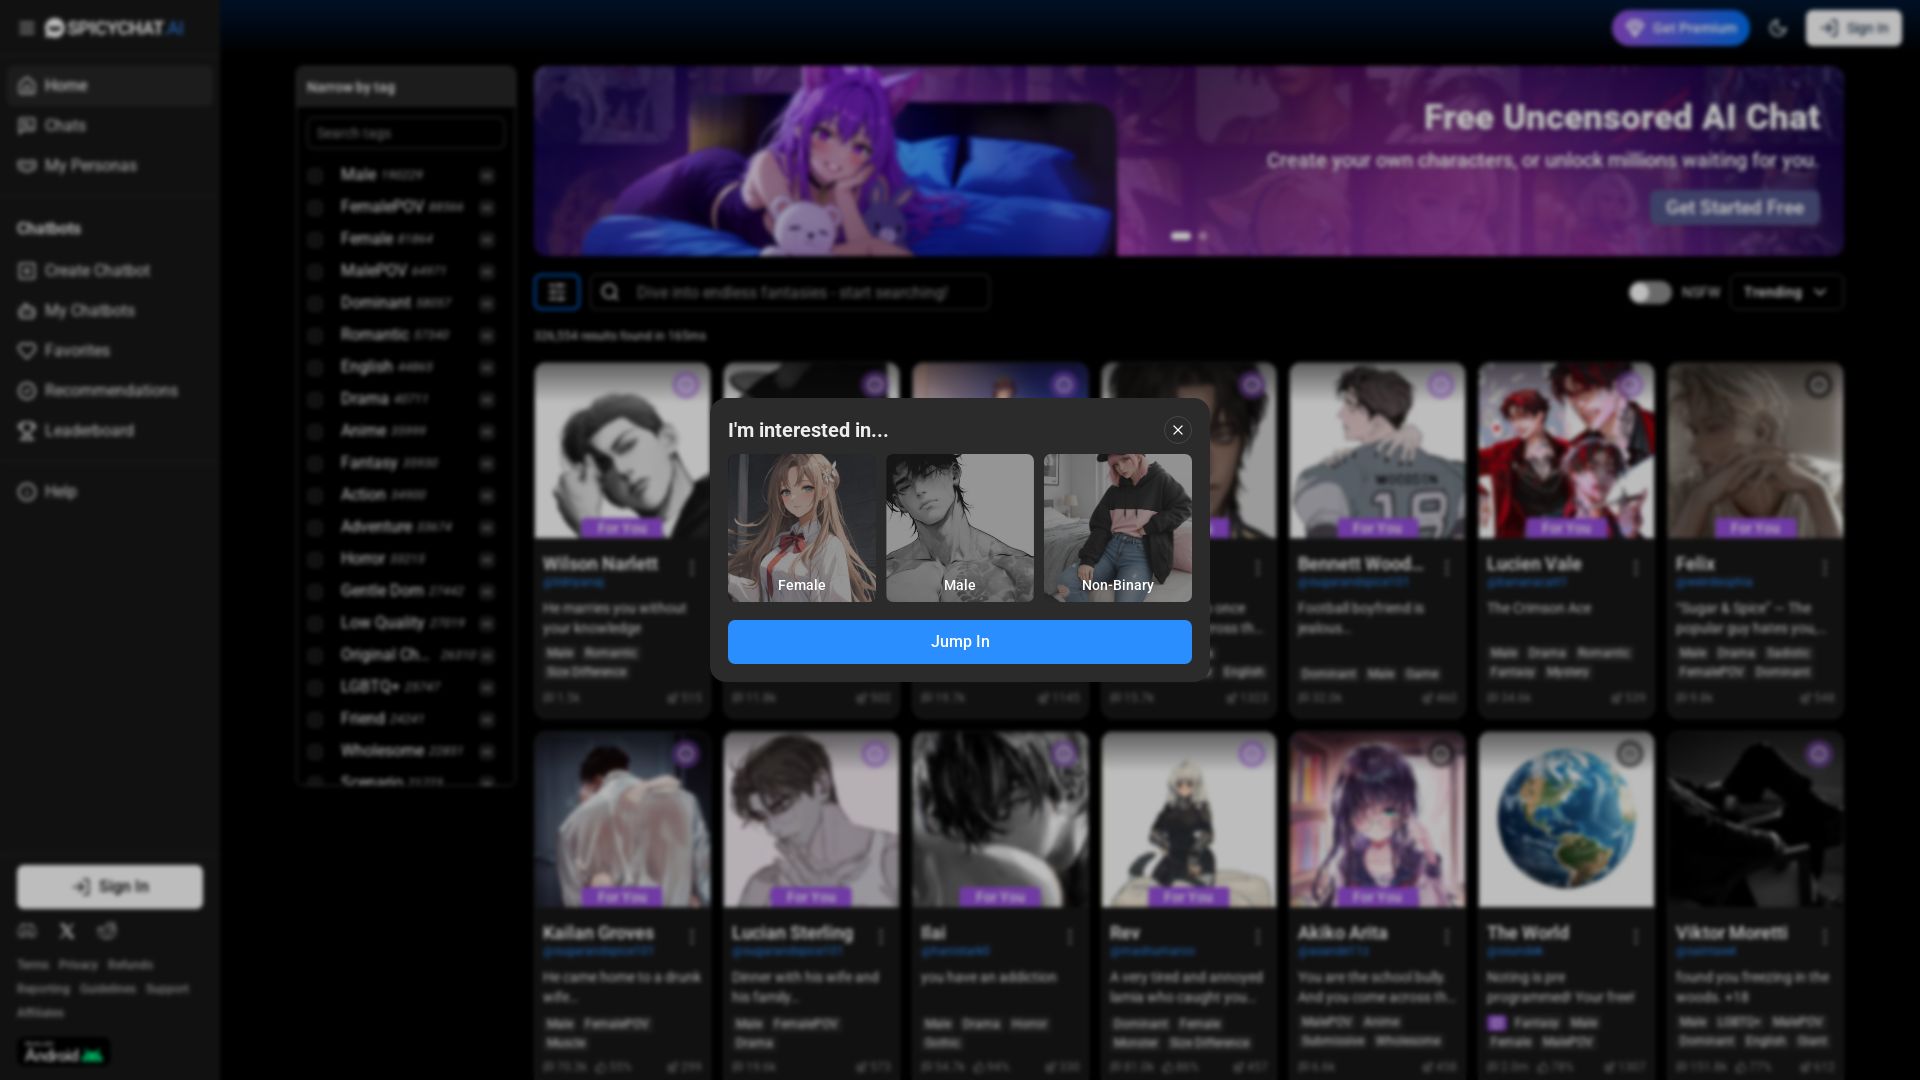Choose the Non-Binary interest option

[1117, 527]
